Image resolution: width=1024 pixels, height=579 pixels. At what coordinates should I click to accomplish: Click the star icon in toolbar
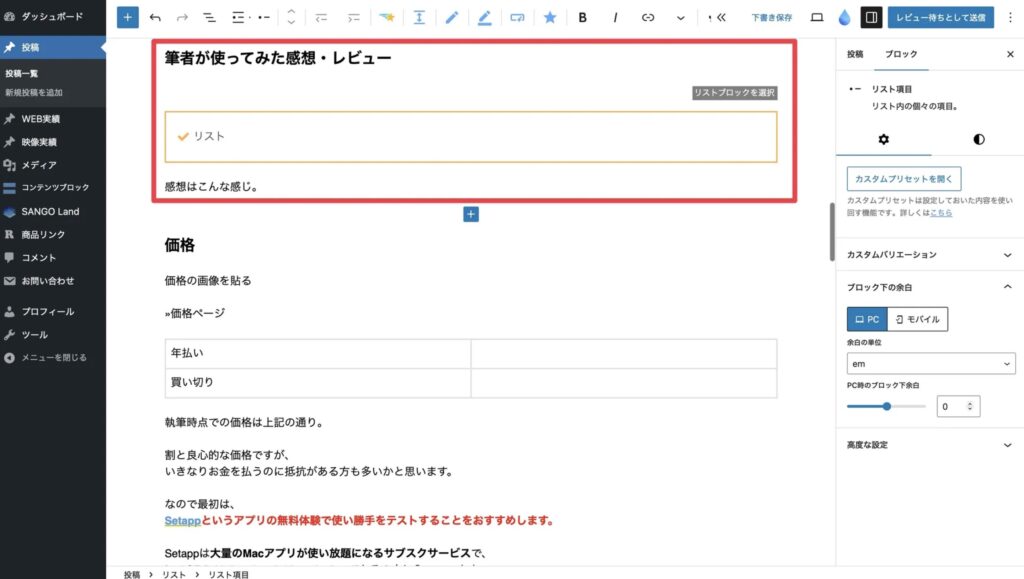tap(549, 17)
